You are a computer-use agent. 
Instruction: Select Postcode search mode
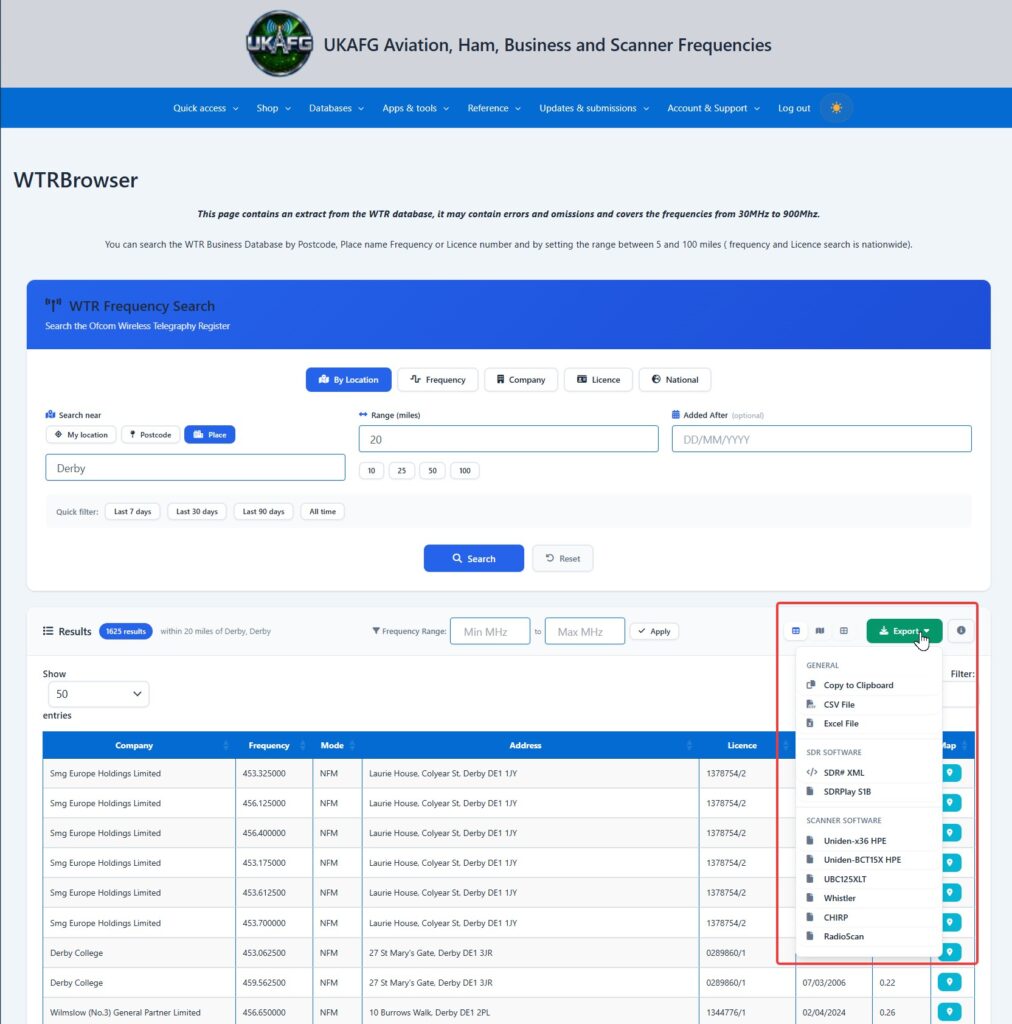pos(151,434)
